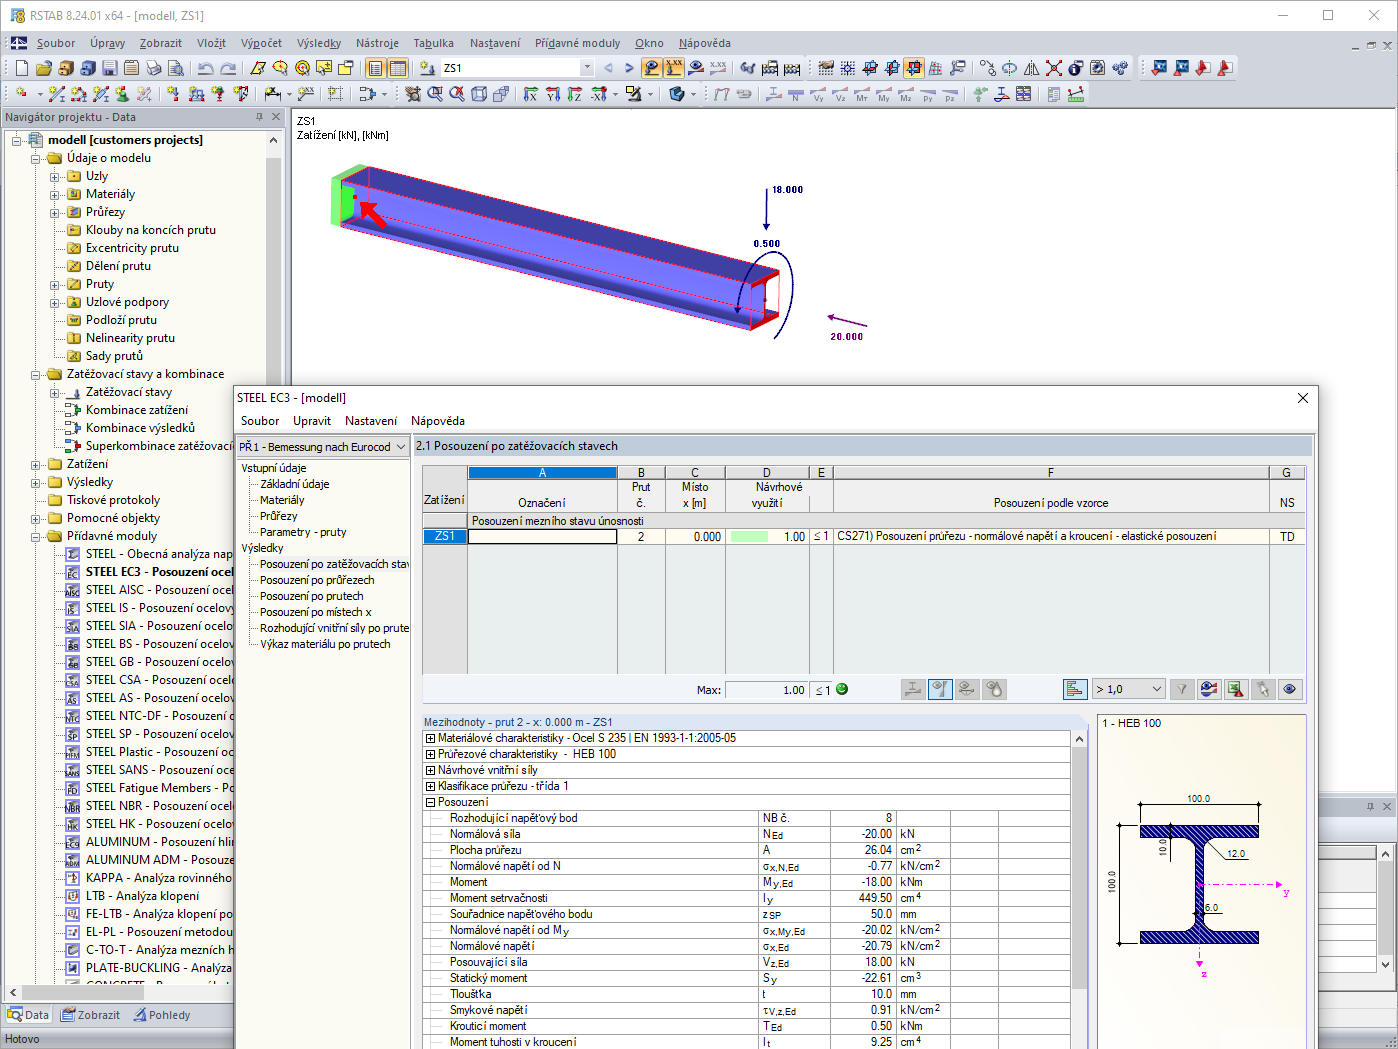Go to the previous load case arrow

(608, 68)
